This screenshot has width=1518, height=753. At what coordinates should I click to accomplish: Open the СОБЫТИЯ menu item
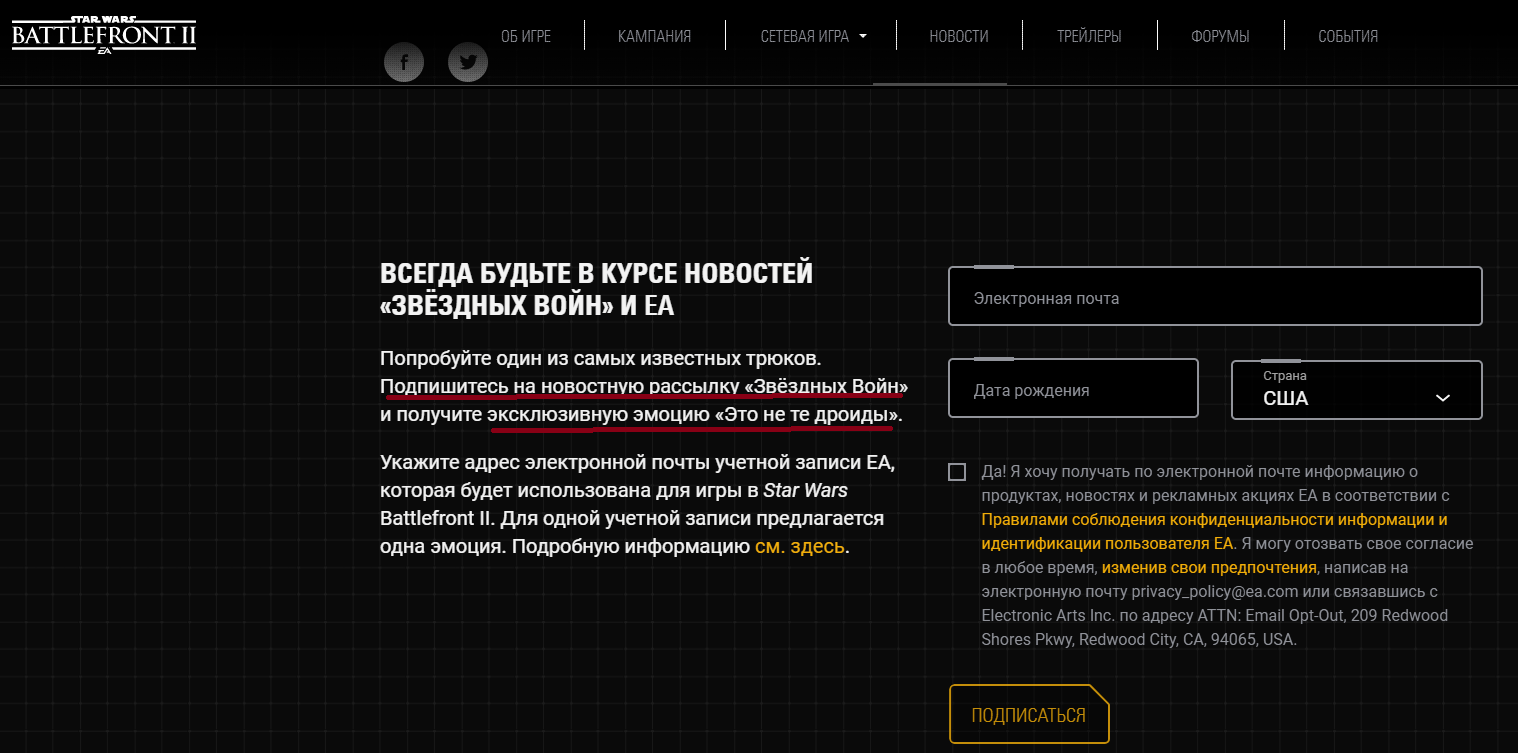tap(1348, 36)
